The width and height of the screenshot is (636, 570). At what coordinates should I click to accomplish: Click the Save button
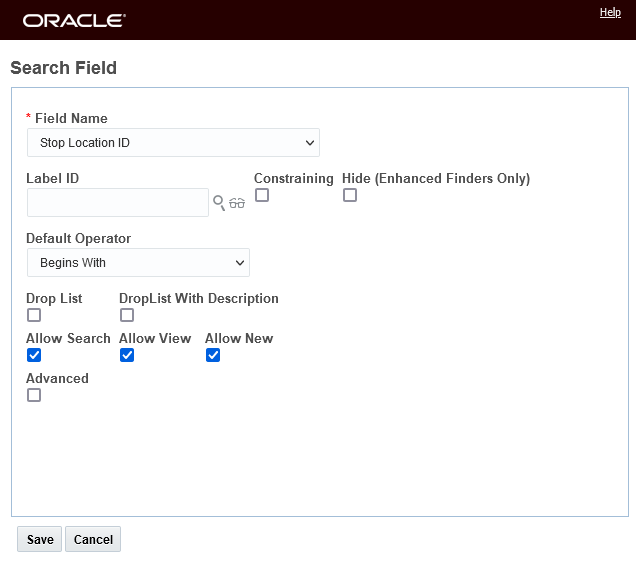(40, 539)
